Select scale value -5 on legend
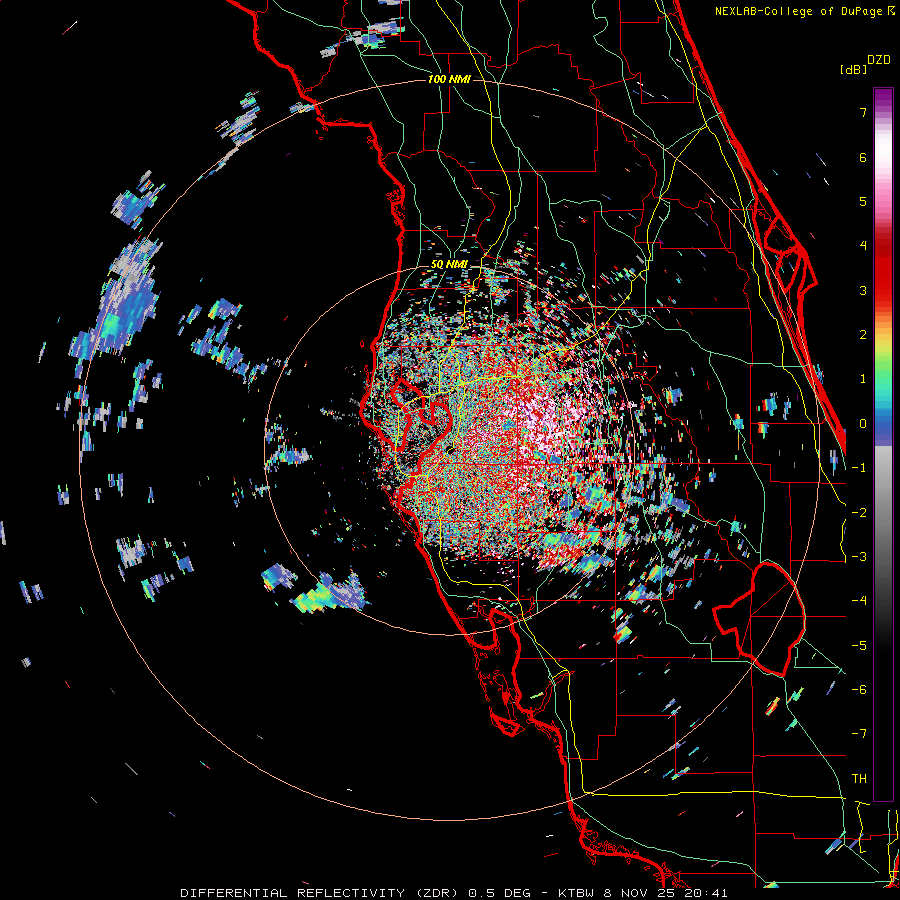Viewport: 900px width, 900px height. [859, 646]
